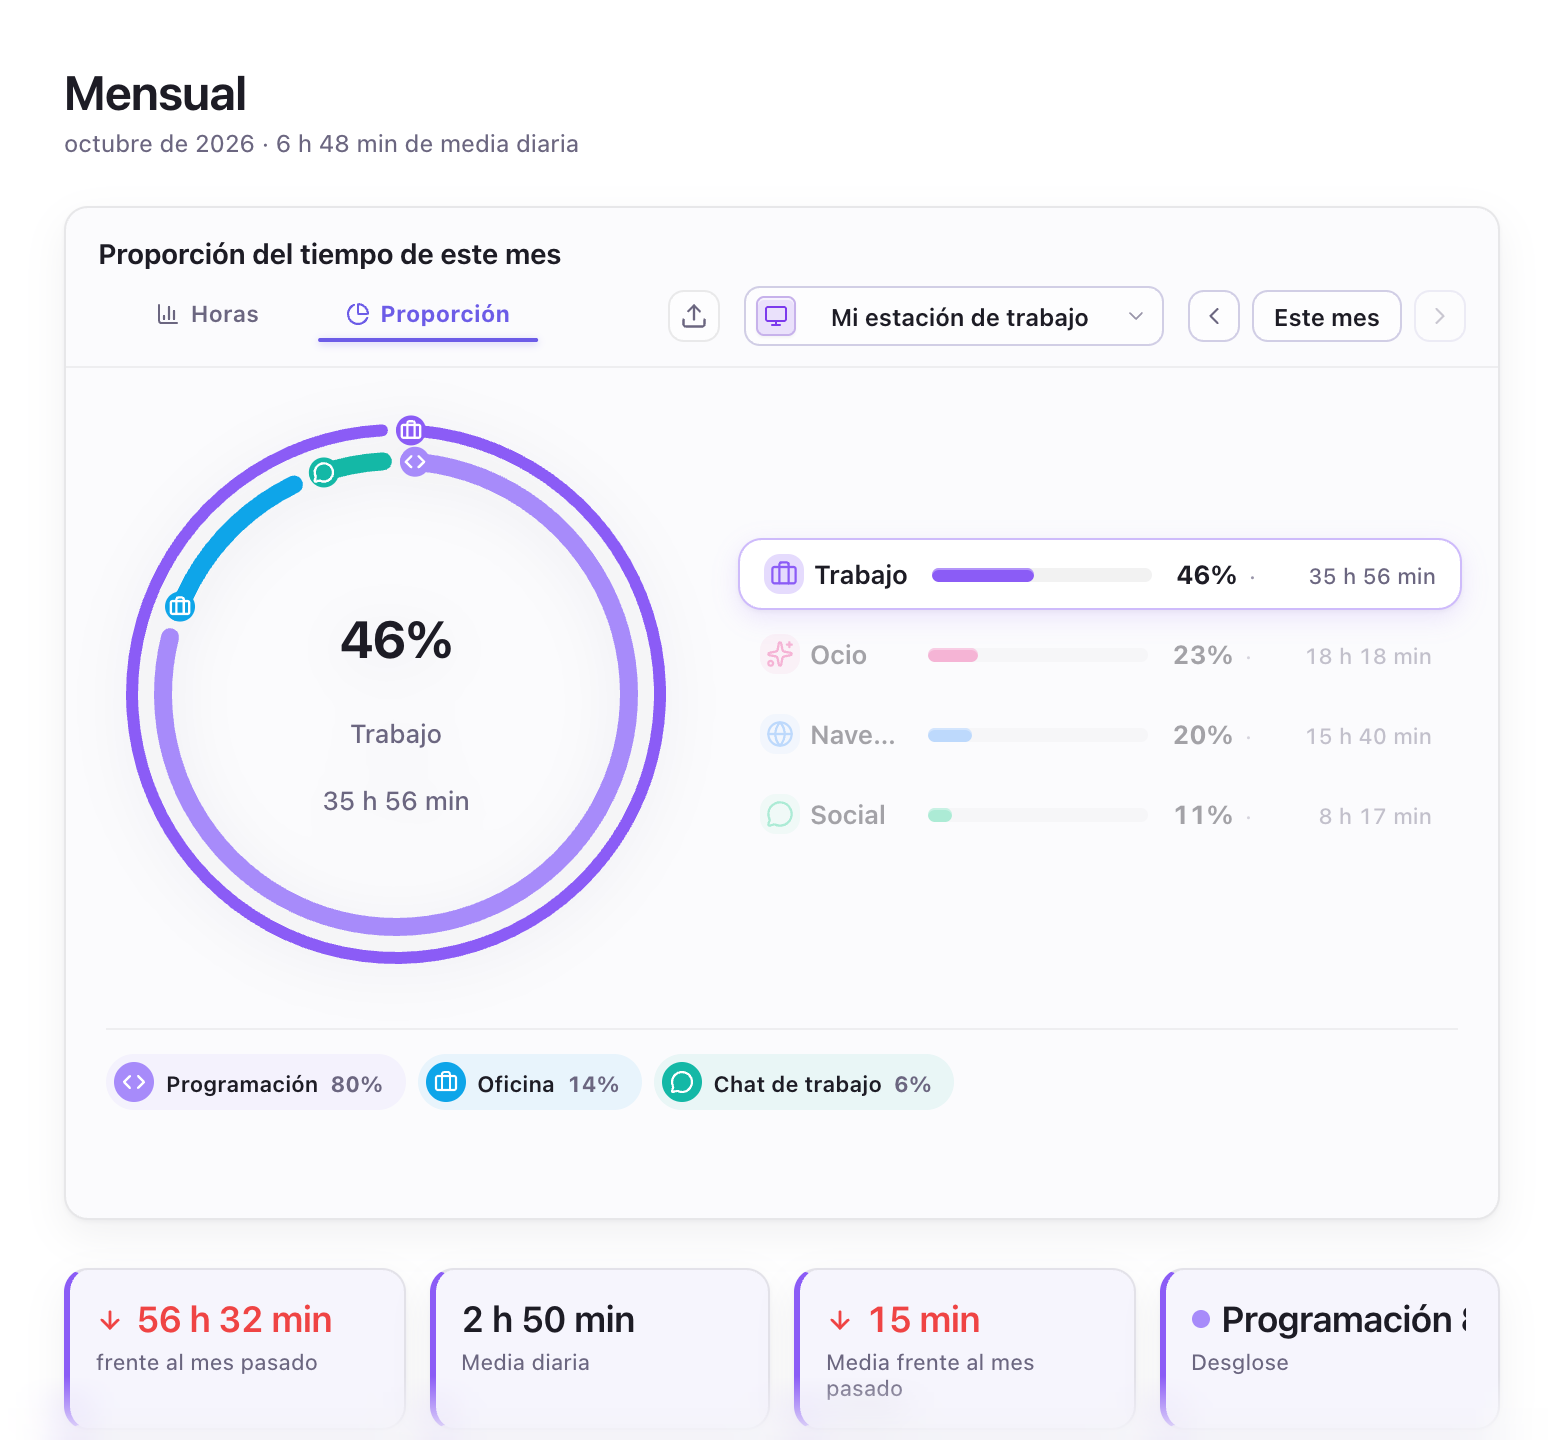Image resolution: width=1564 pixels, height=1440 pixels.
Task: Click the next month right chevron
Action: [x=1440, y=316]
